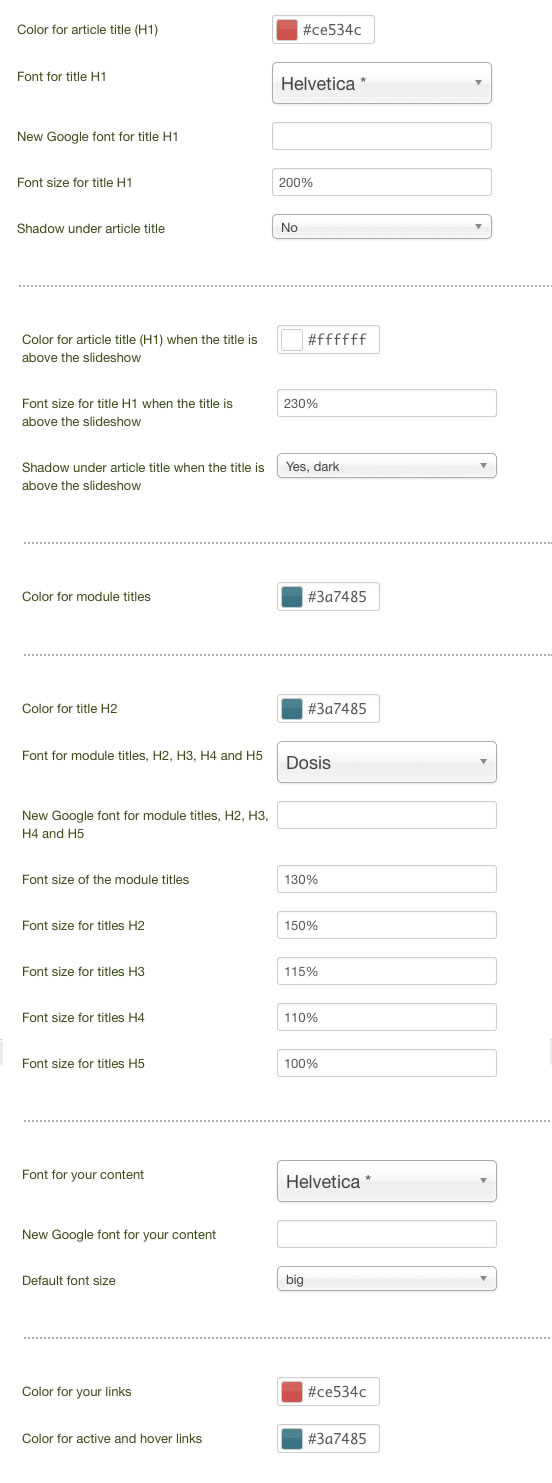Open color picker for article title H1
Screen dimensions: 552x1483
pyautogui.click(x=287, y=30)
